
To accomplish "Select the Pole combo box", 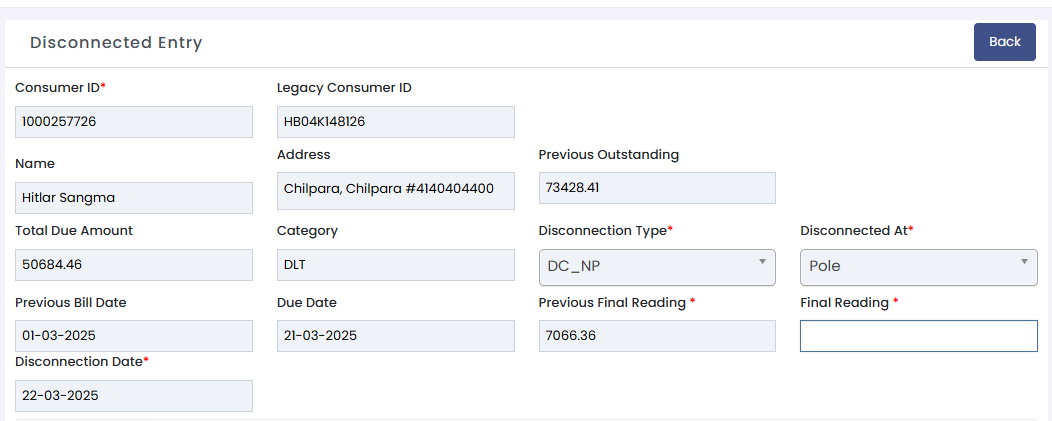I will coord(918,267).
